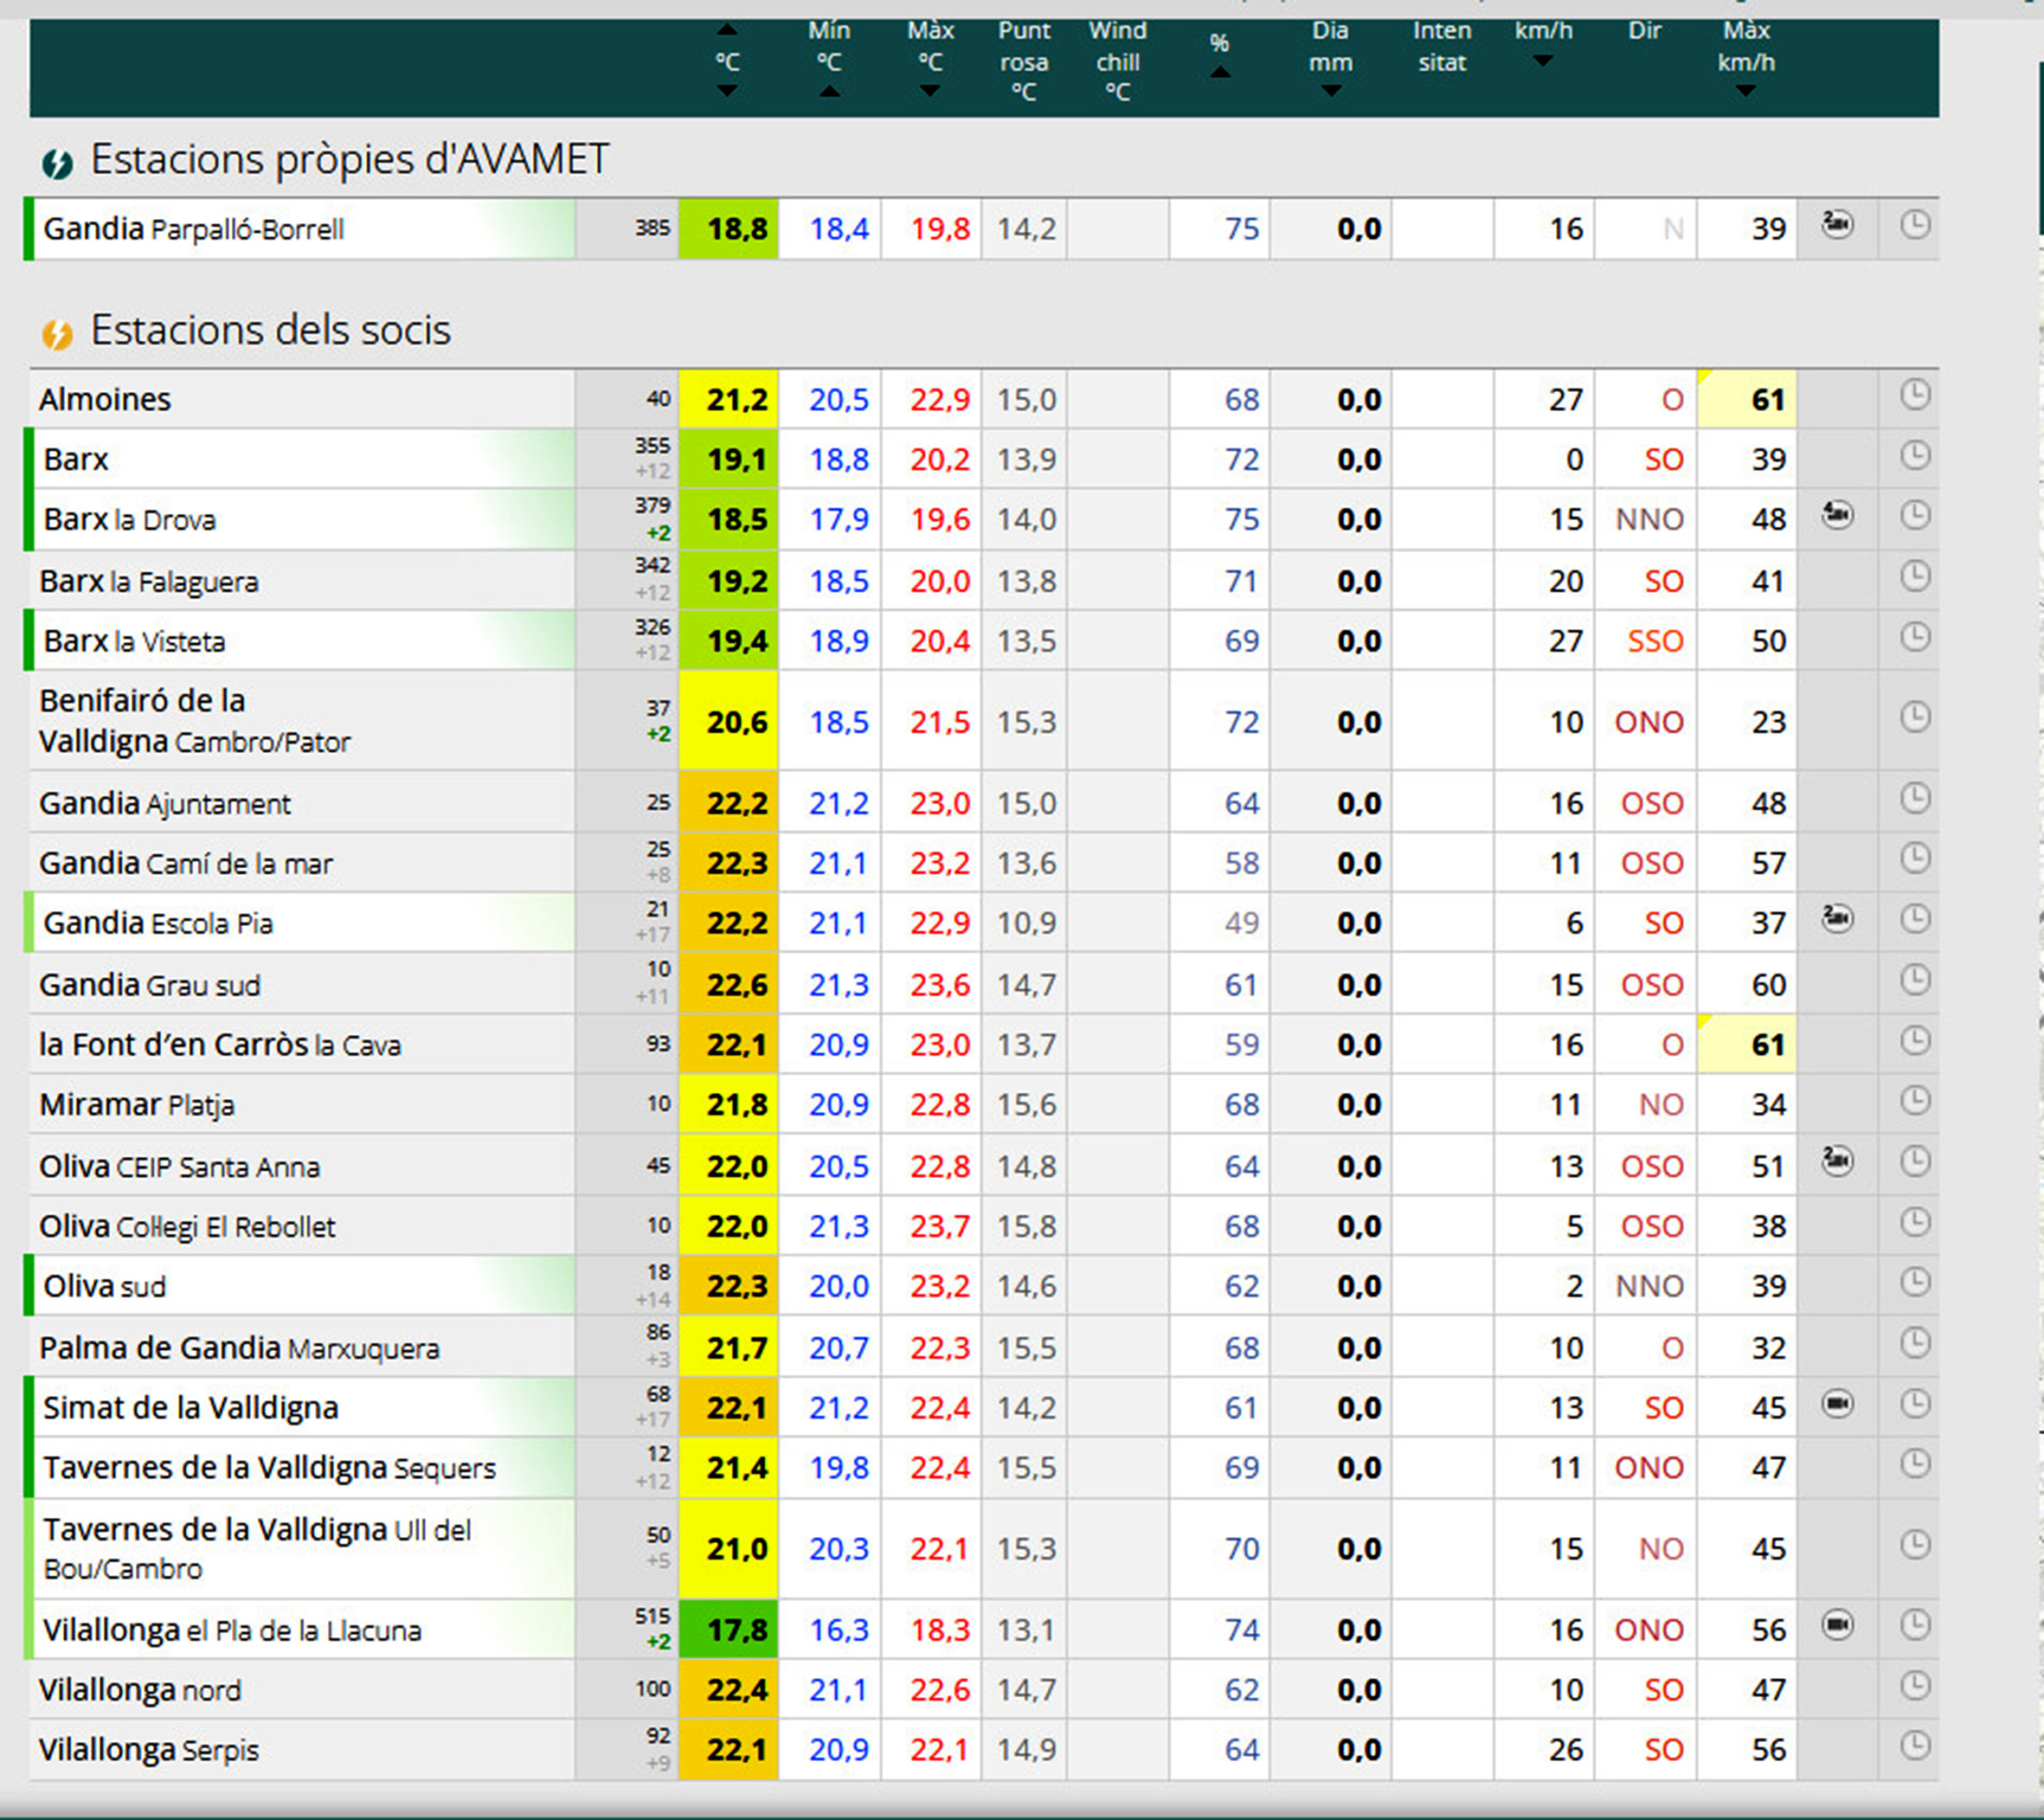Click orange 22,6 temperature cell for Gandia Grau sud
This screenshot has width=2044, height=1820.
point(729,985)
